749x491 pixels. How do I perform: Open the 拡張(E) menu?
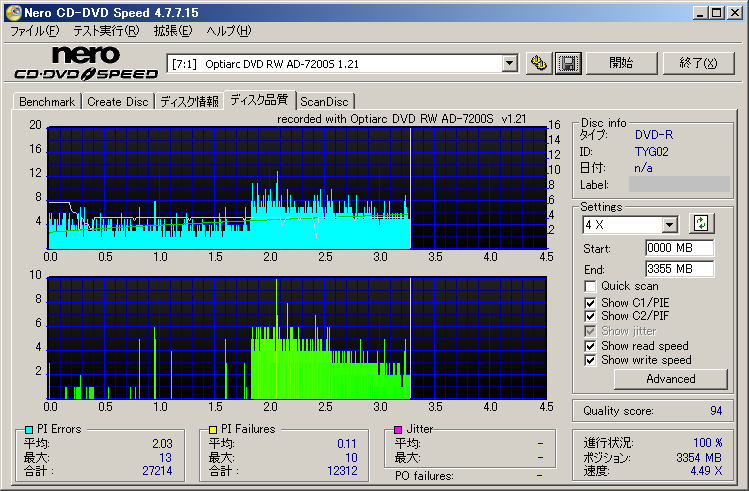[172, 31]
